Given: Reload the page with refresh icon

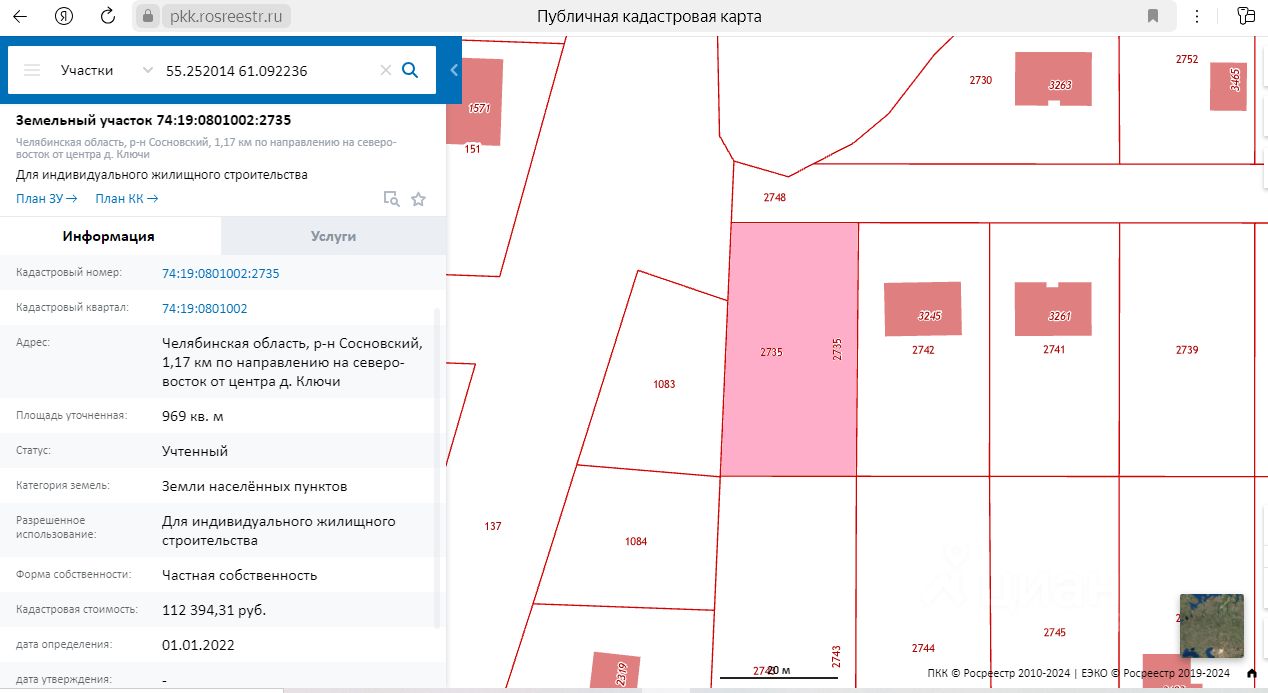Looking at the screenshot, I should (108, 16).
